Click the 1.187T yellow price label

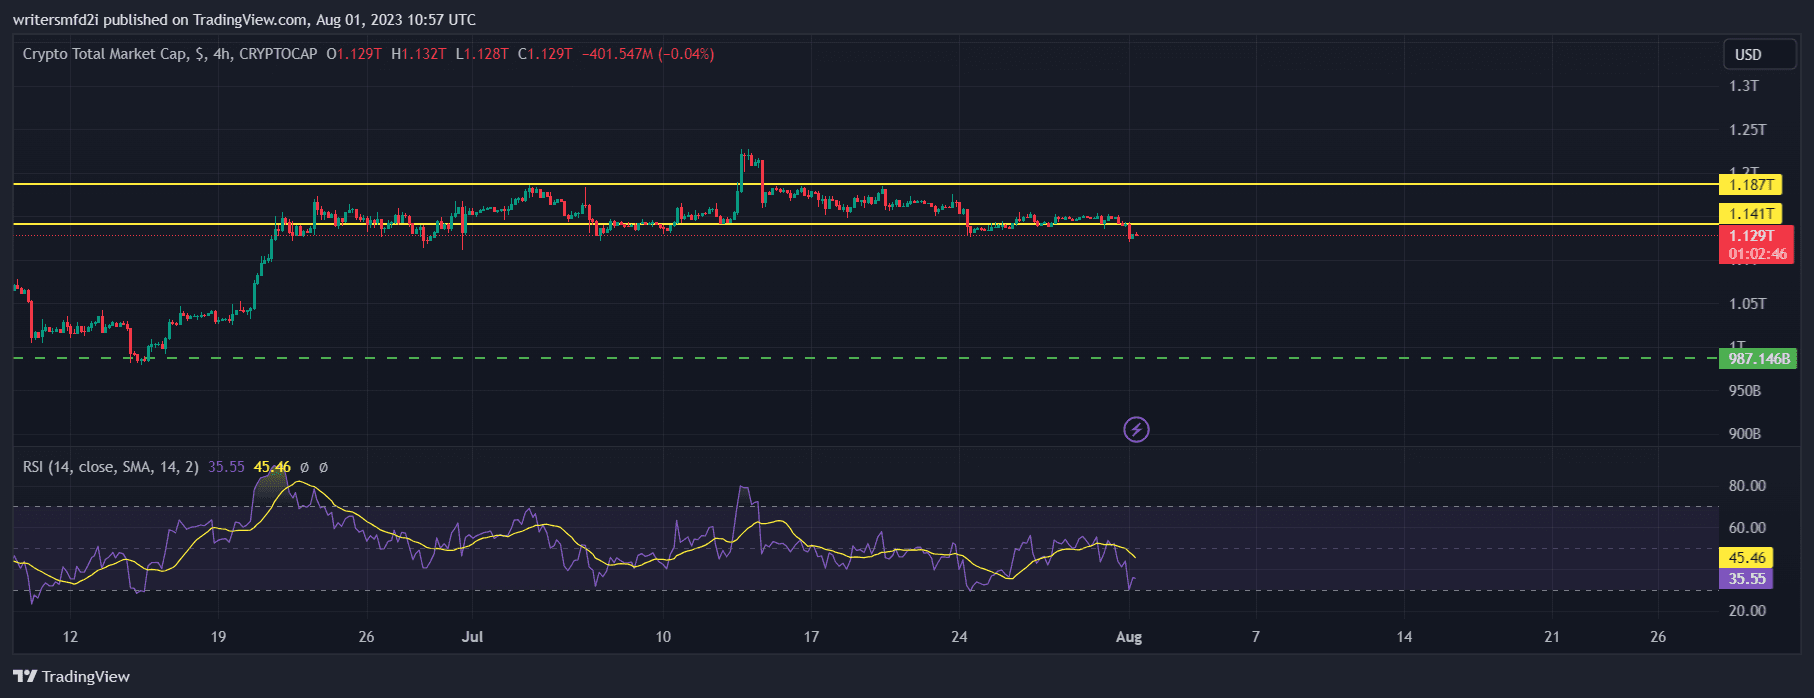point(1752,184)
